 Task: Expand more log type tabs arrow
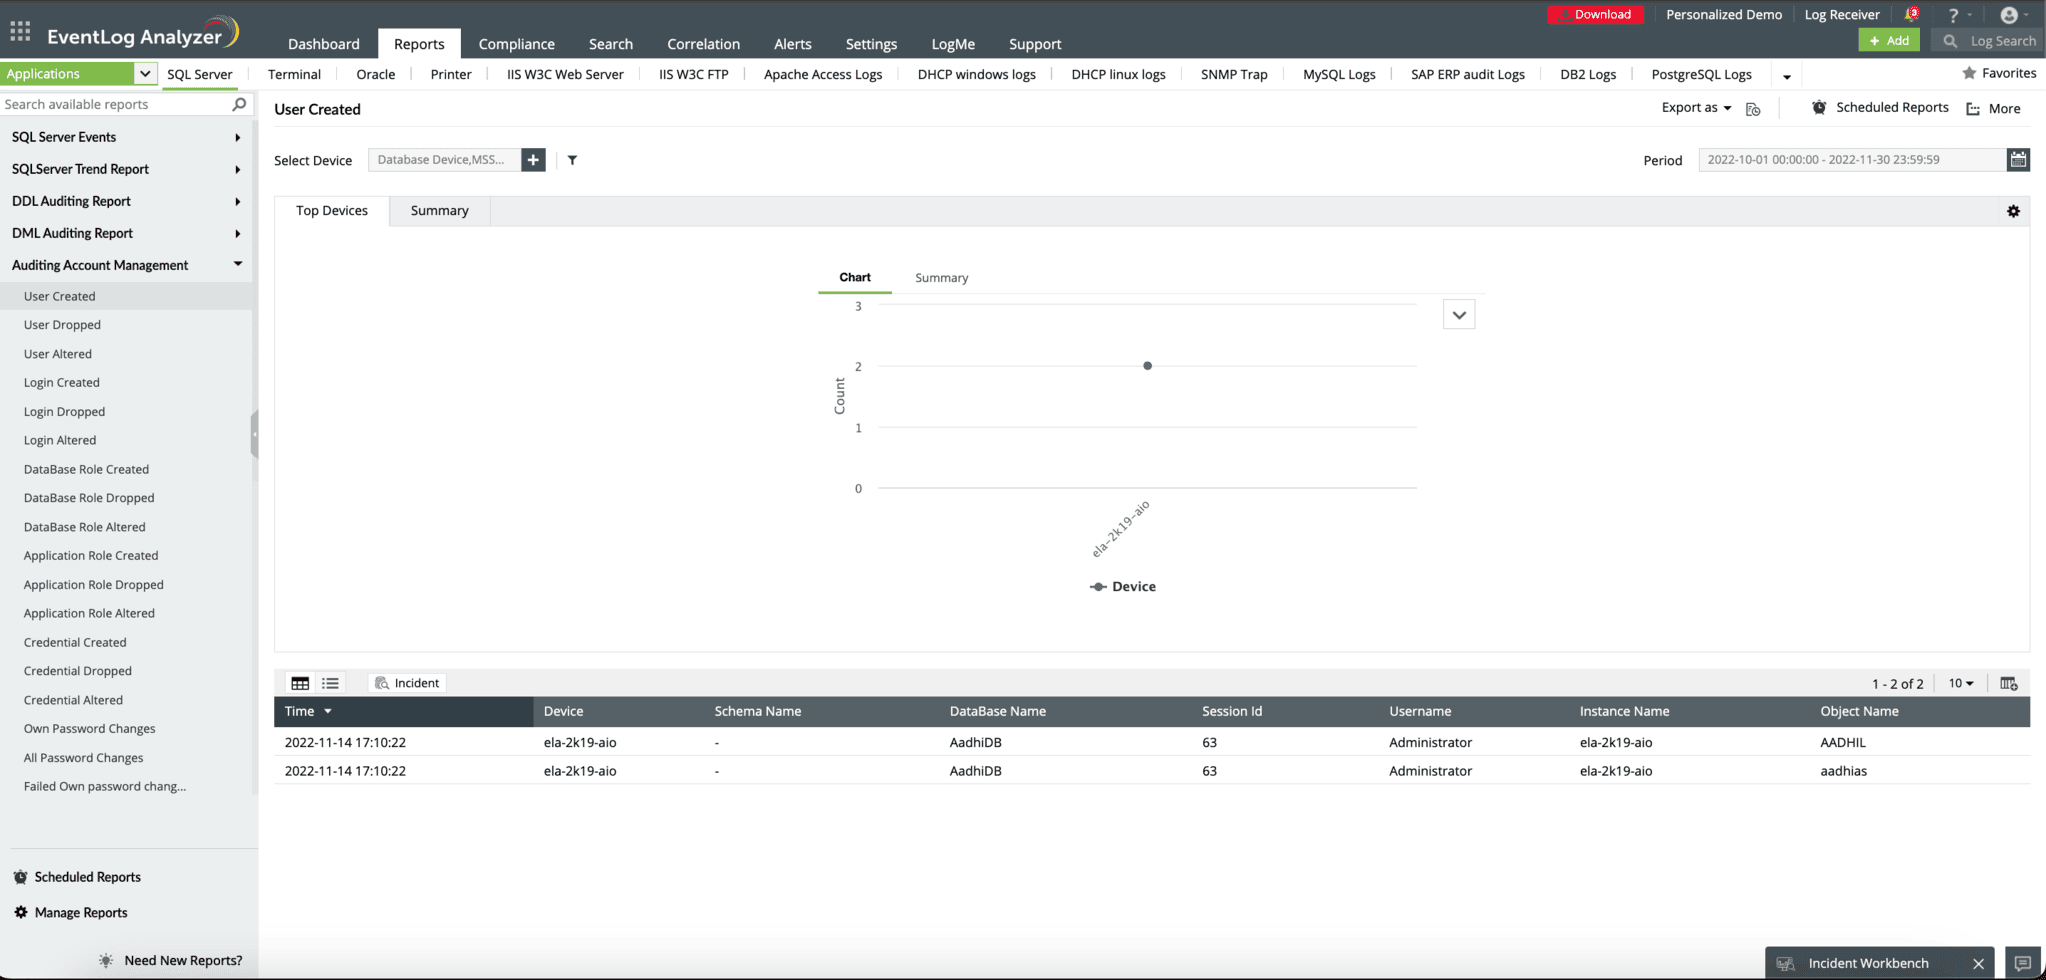(x=1787, y=76)
